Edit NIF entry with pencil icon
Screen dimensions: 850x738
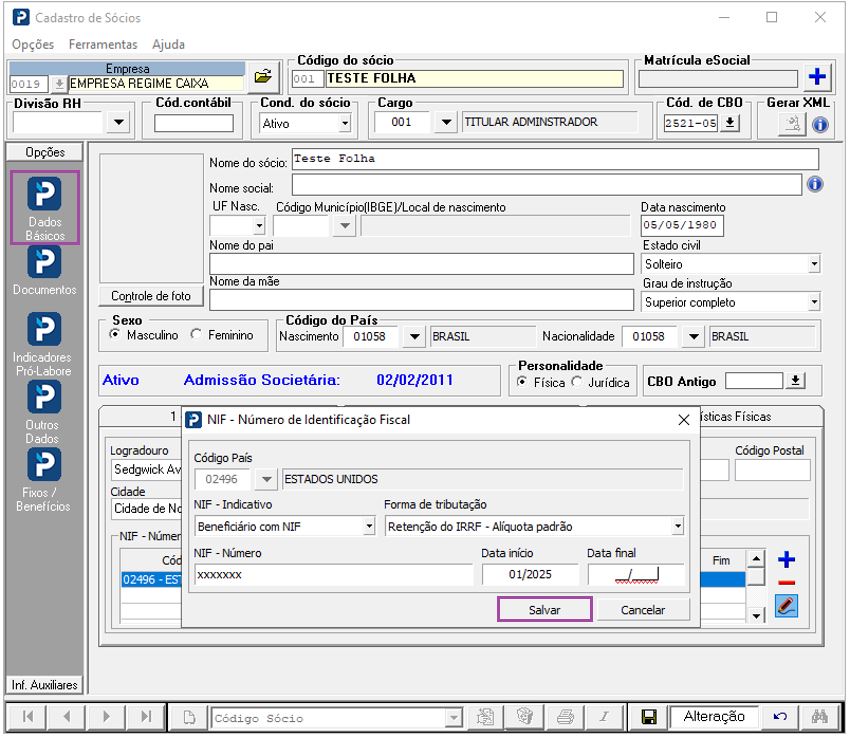786,606
